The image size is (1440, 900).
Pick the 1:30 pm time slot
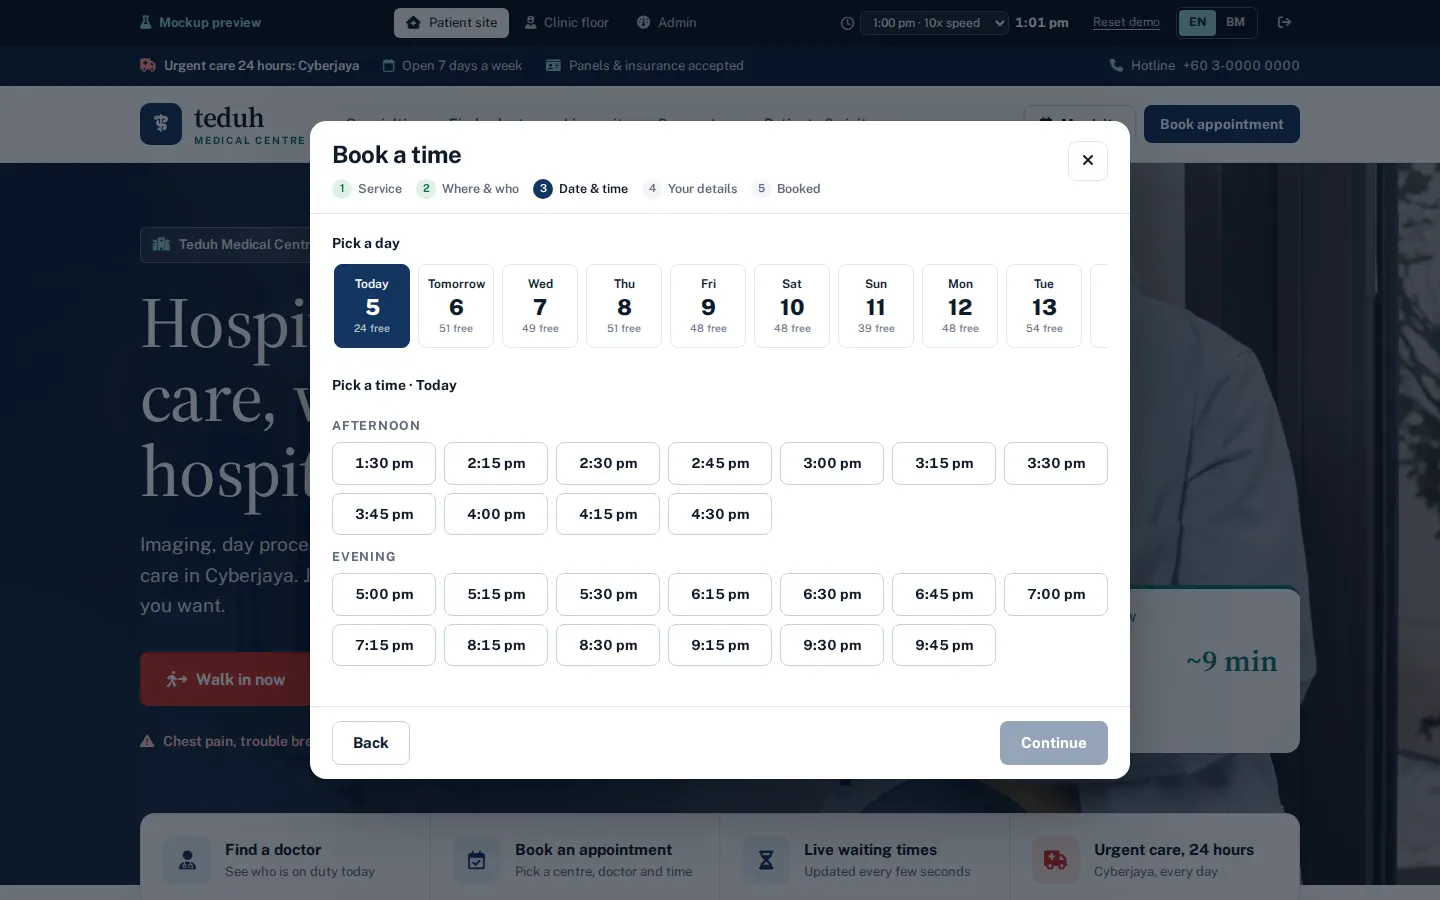[x=384, y=463]
